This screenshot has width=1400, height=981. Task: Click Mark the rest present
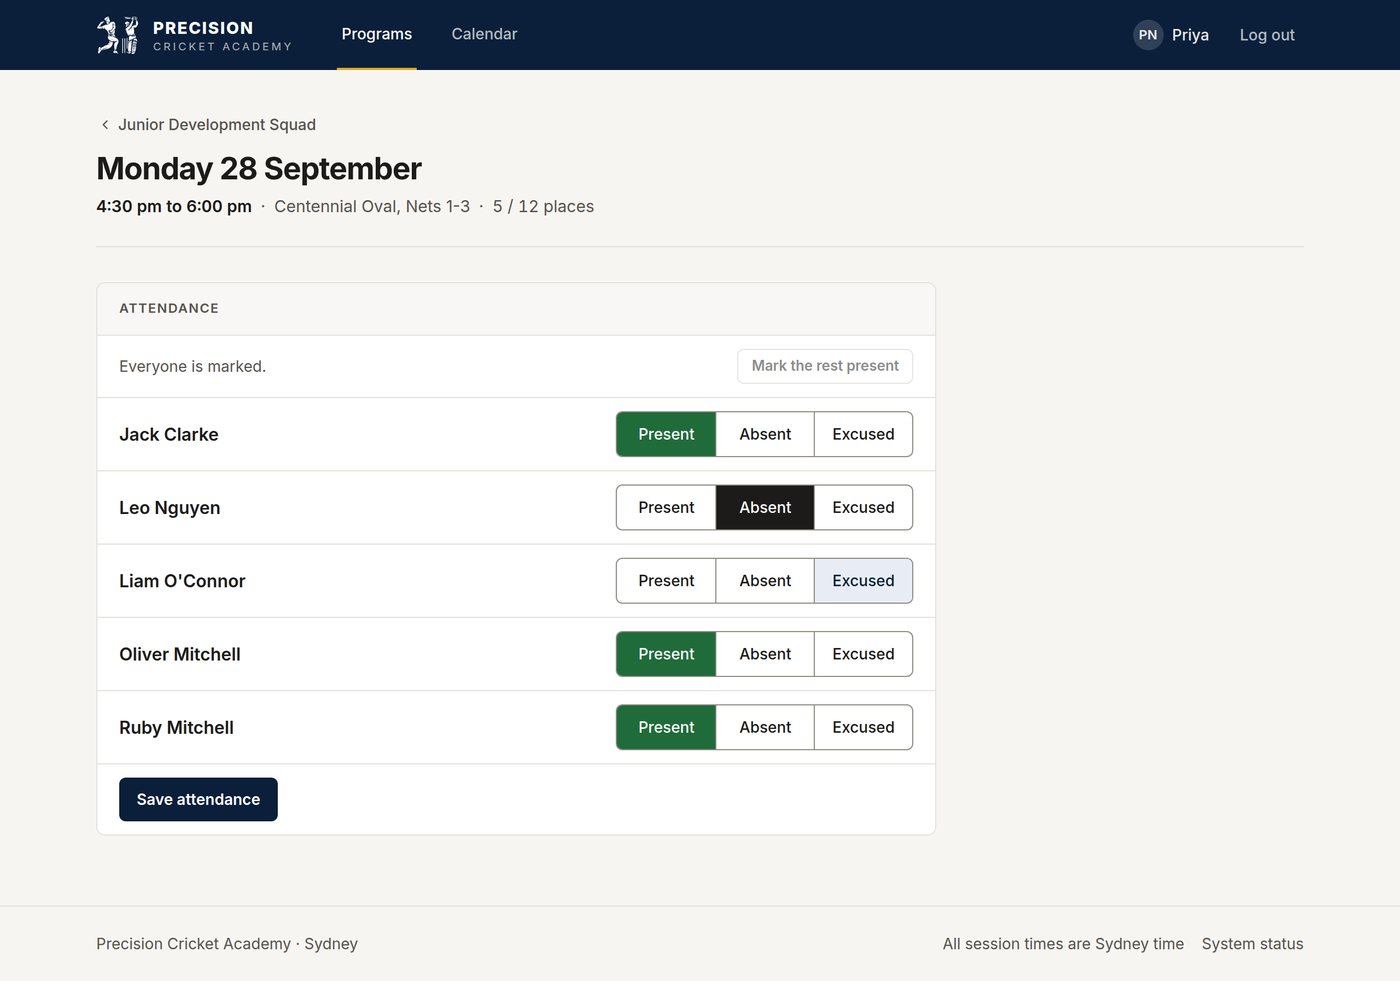pos(825,366)
